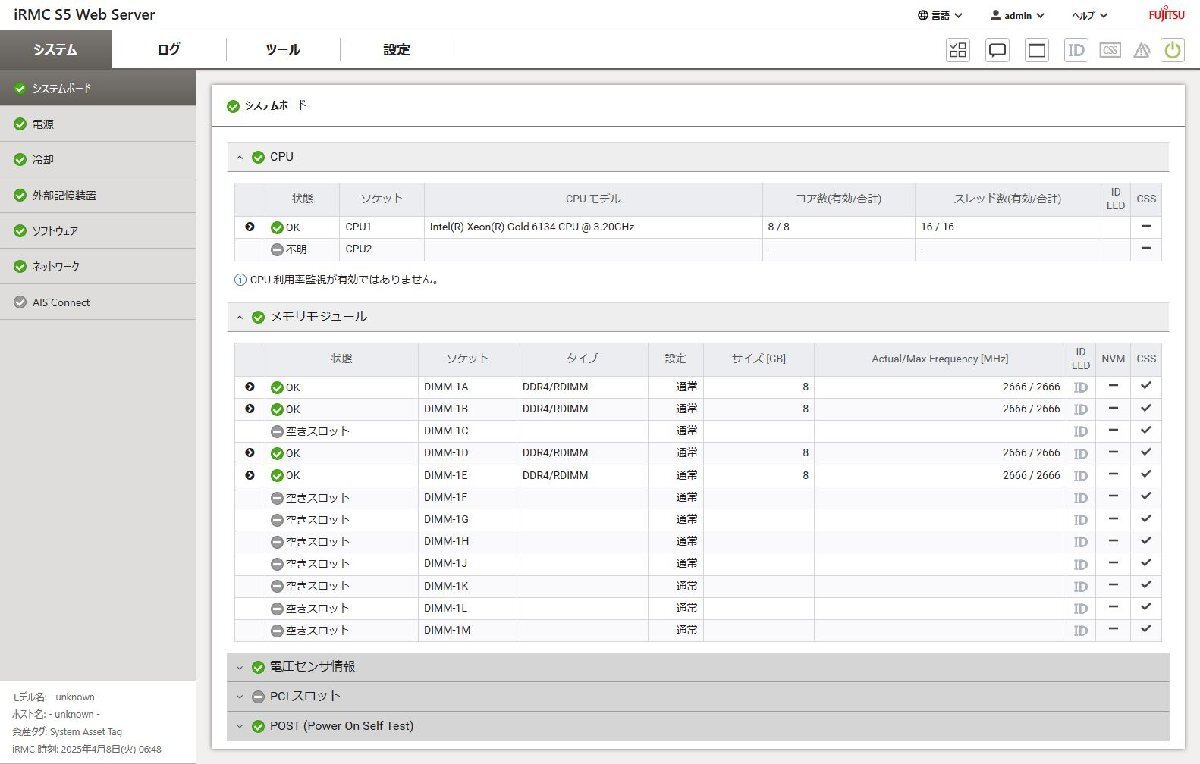Click the green OK status icon for DIMM-1A
The width and height of the screenshot is (1200, 764).
[277, 387]
